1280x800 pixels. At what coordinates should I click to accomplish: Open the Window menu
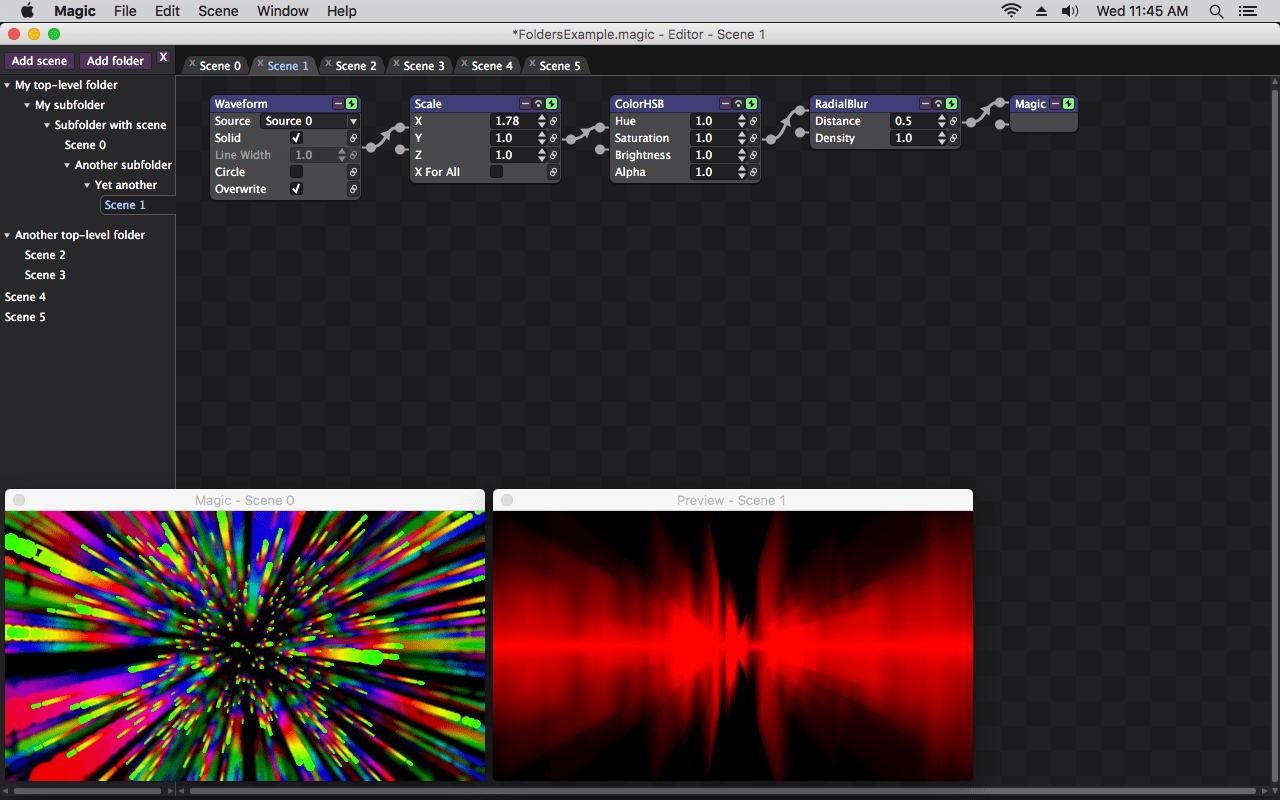[282, 11]
